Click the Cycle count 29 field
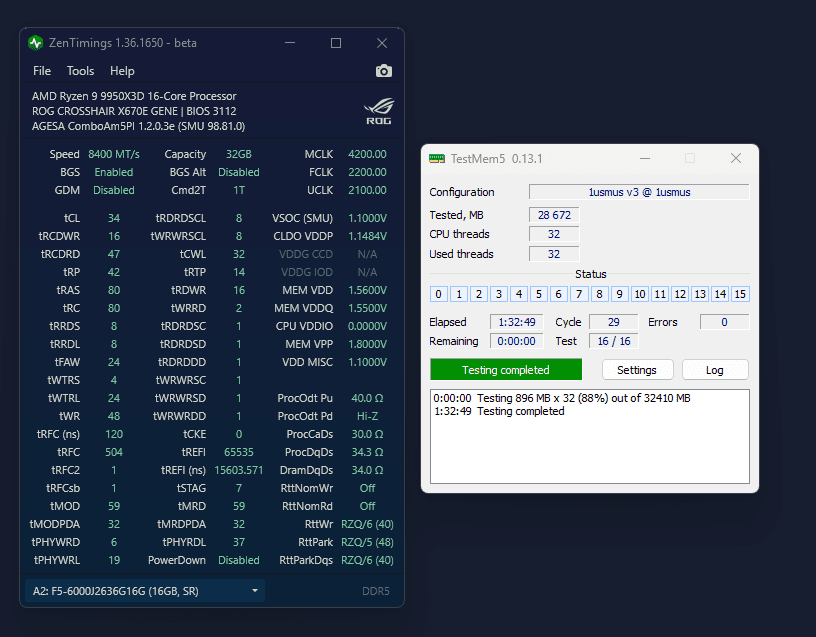Image resolution: width=816 pixels, height=637 pixels. pos(614,322)
